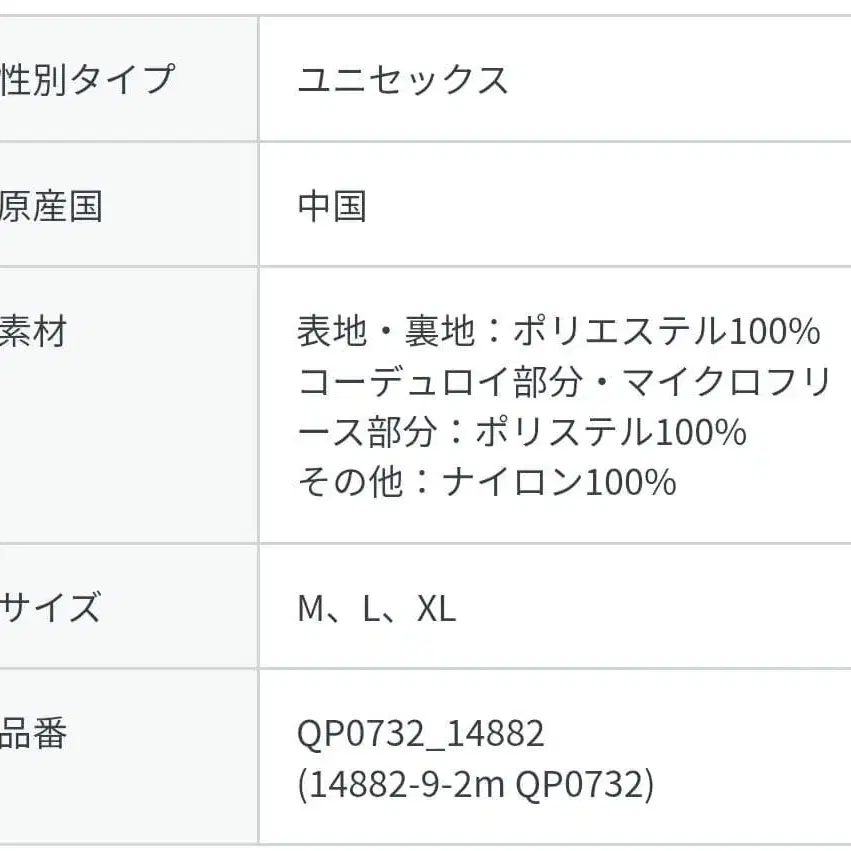This screenshot has height=851, width=851.
Task: Click the 性別タイプ row label
Action: coord(86,79)
